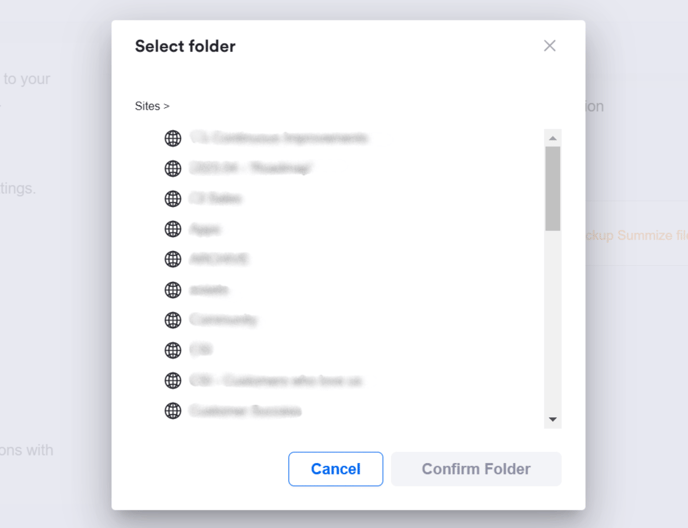The width and height of the screenshot is (688, 528).
Task: Select the Customer Success site name
Action: 245,411
